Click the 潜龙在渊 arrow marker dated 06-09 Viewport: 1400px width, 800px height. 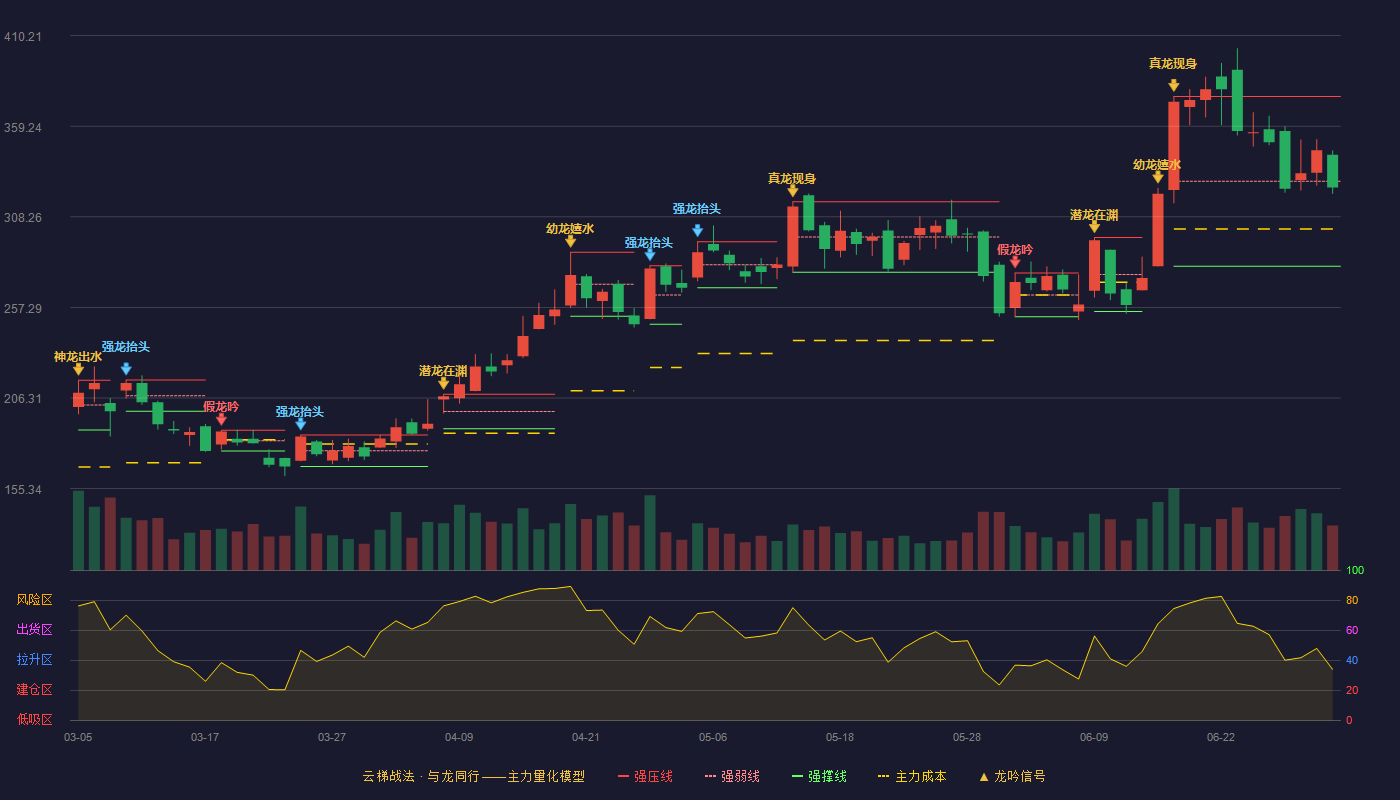pos(1094,227)
